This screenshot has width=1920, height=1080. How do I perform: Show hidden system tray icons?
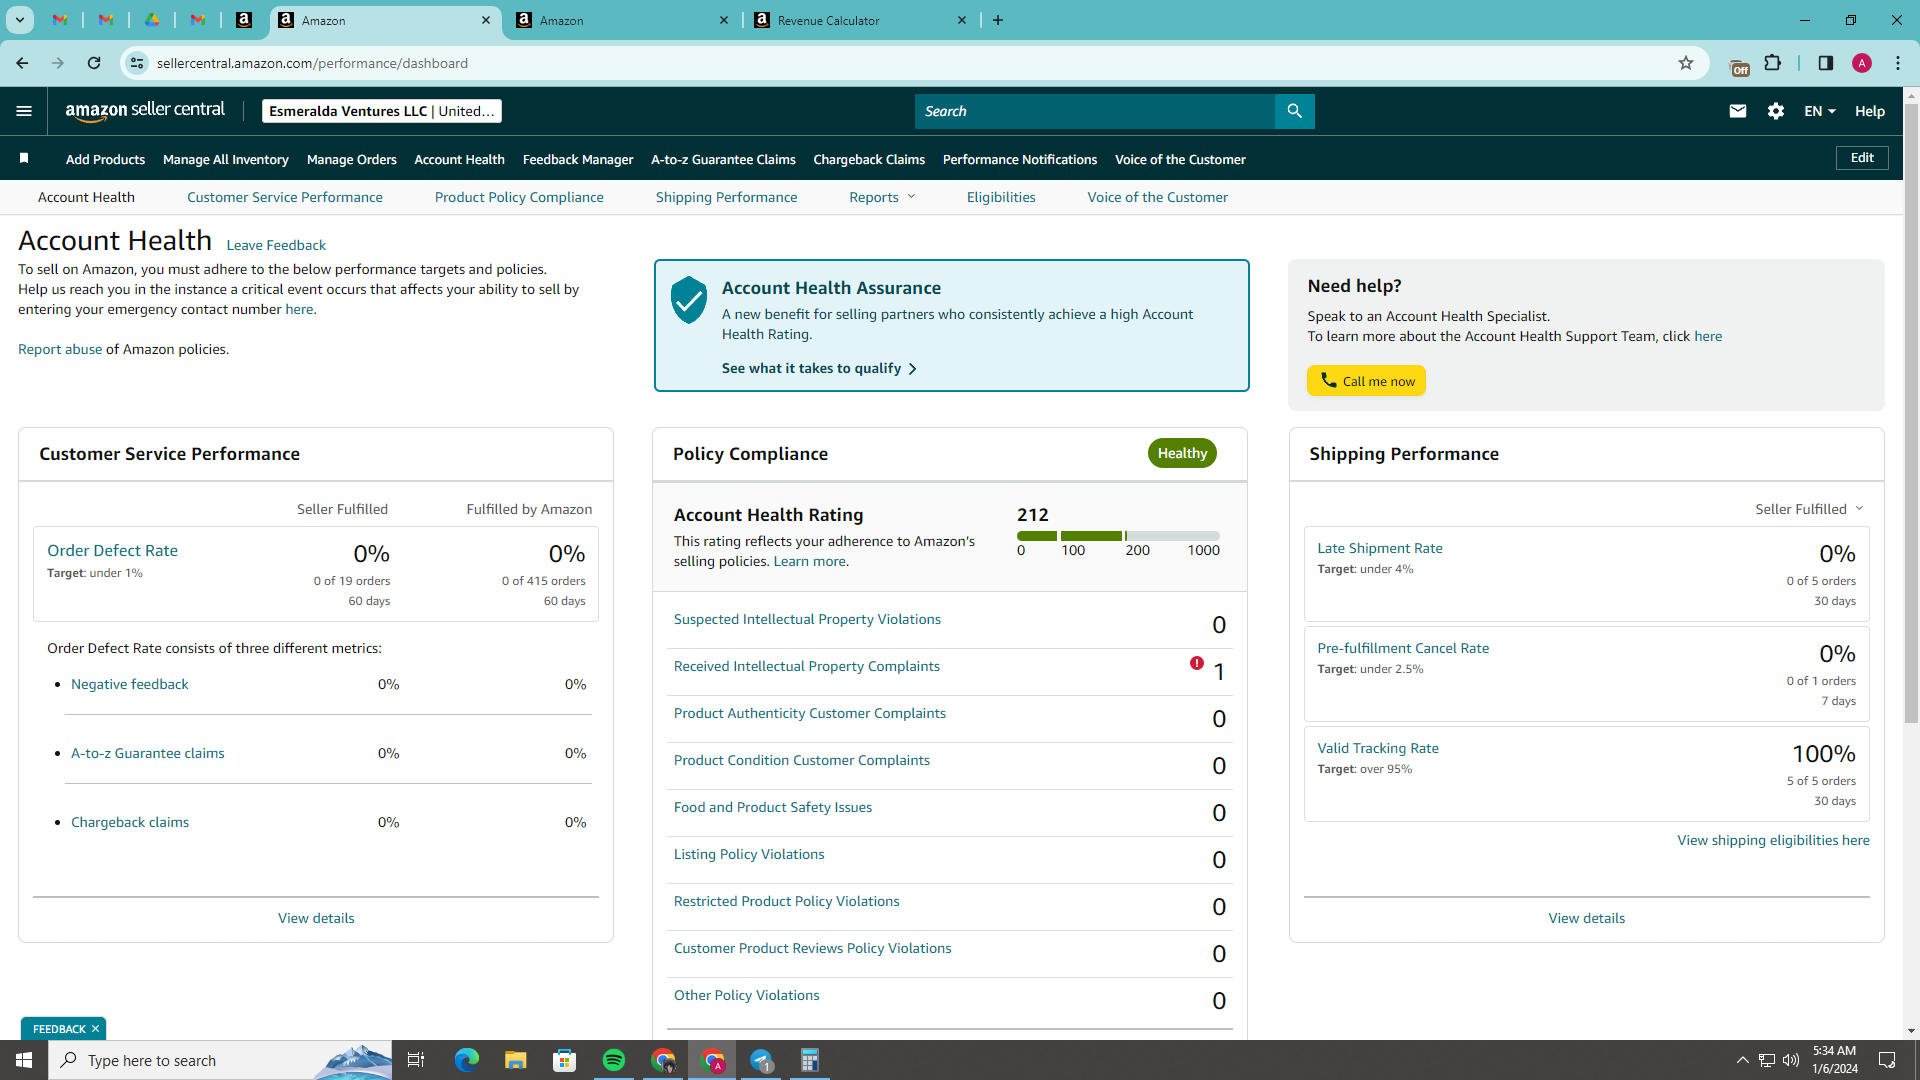pos(1742,1060)
